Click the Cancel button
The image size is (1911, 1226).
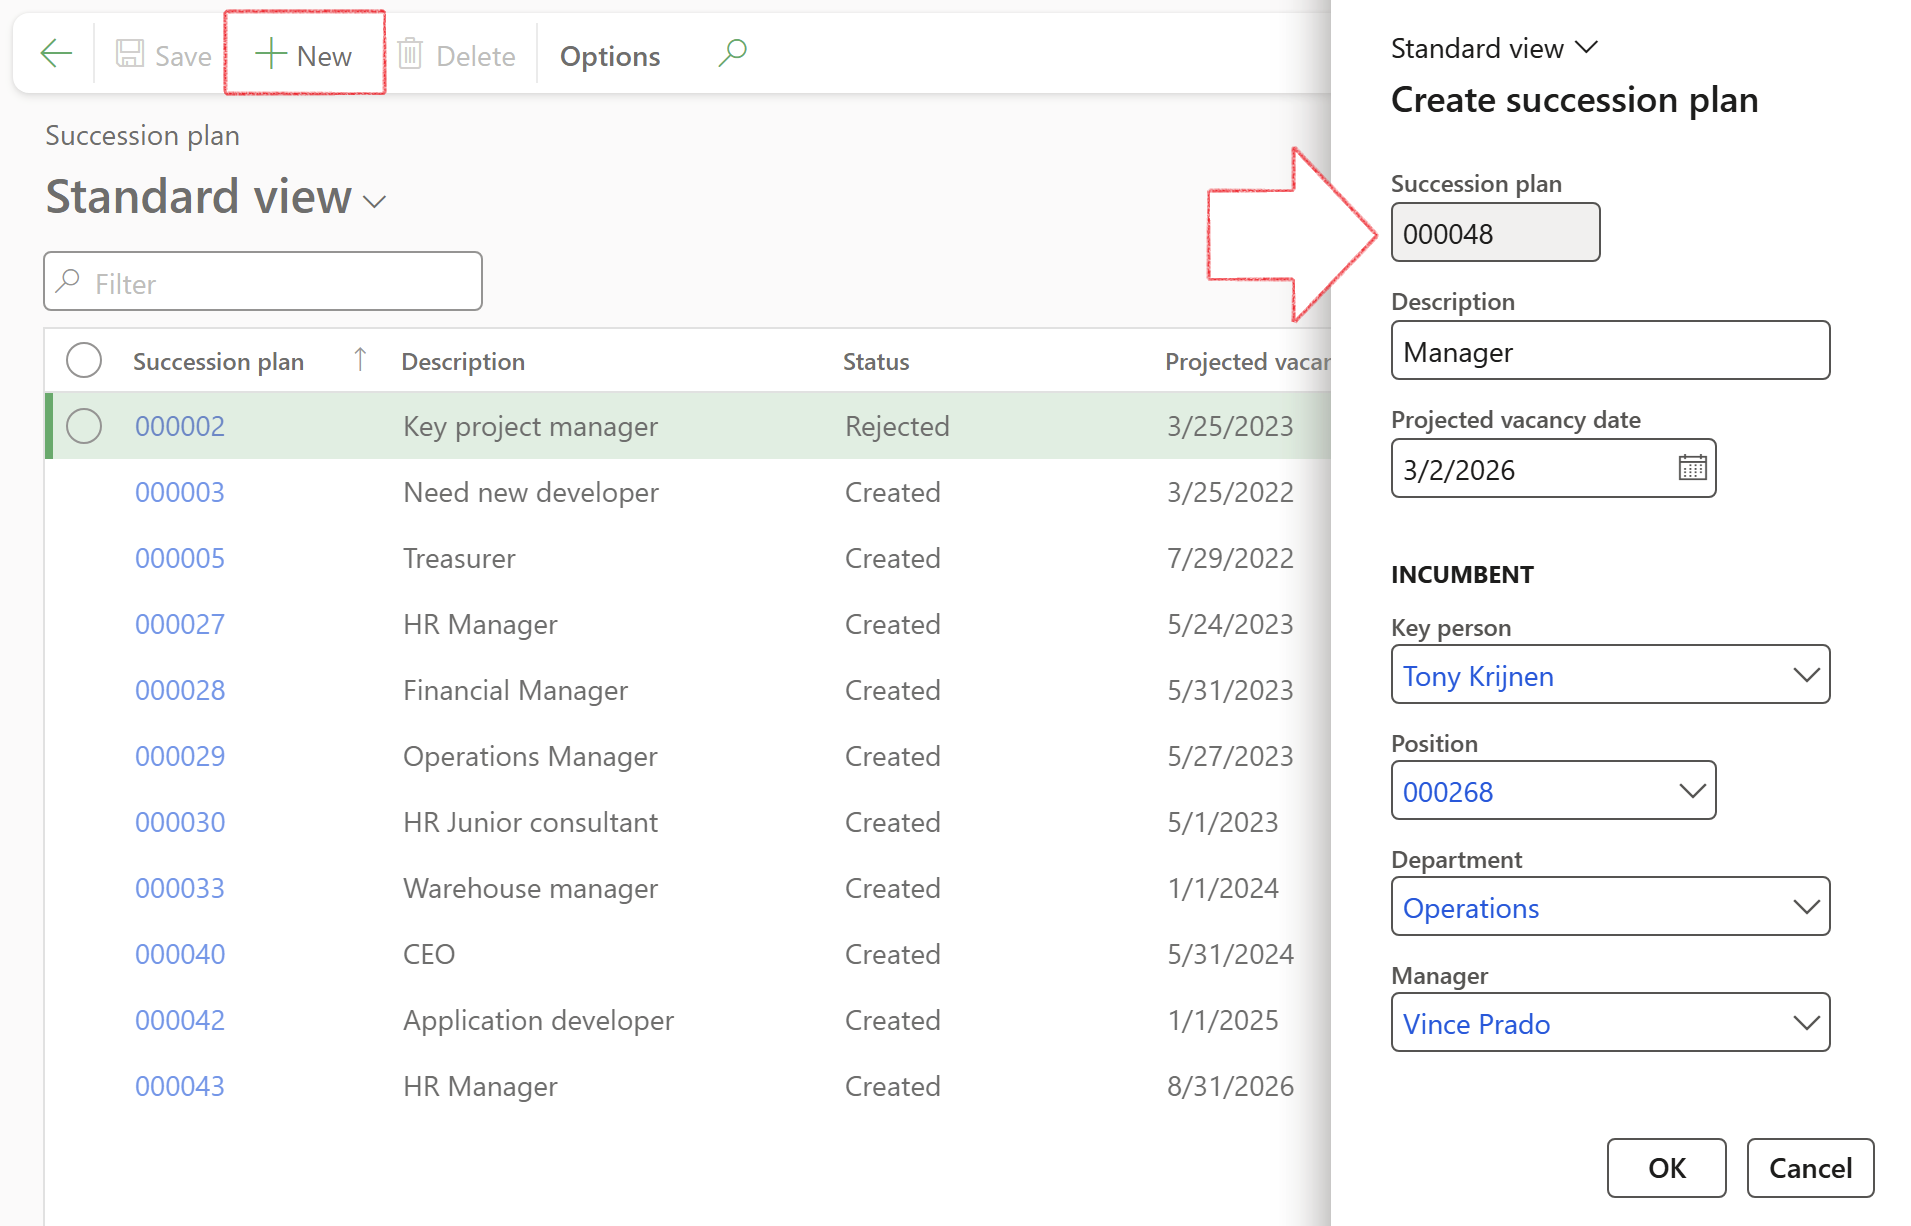click(x=1809, y=1167)
